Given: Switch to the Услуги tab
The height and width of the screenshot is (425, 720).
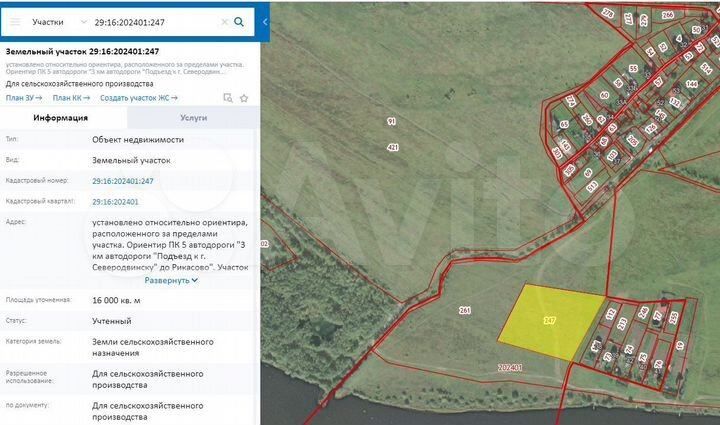Looking at the screenshot, I should coord(193,118).
